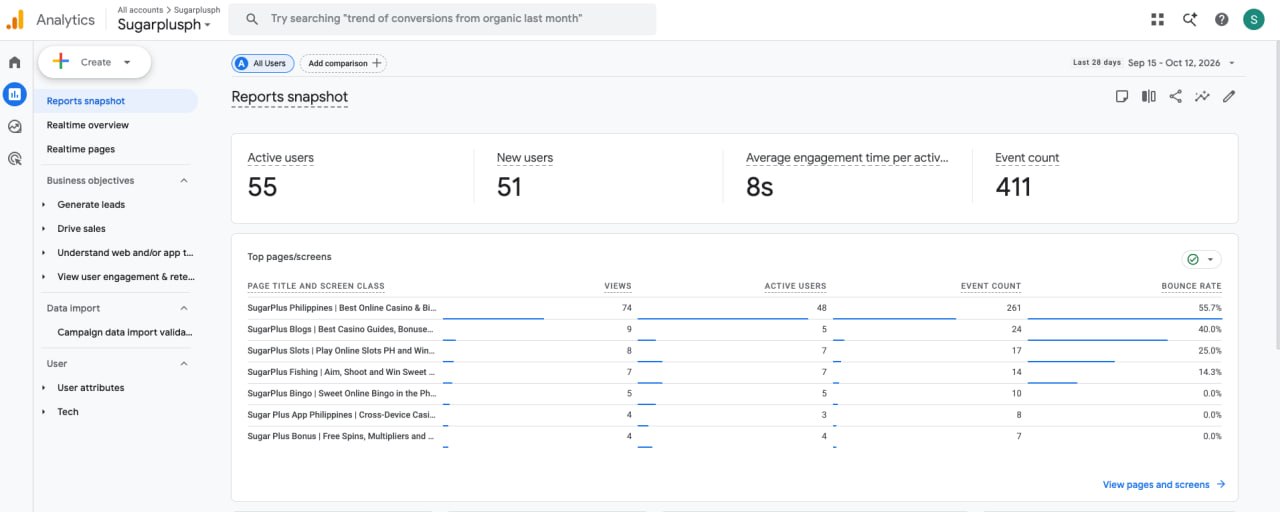Collapse the Data import section

tap(184, 308)
